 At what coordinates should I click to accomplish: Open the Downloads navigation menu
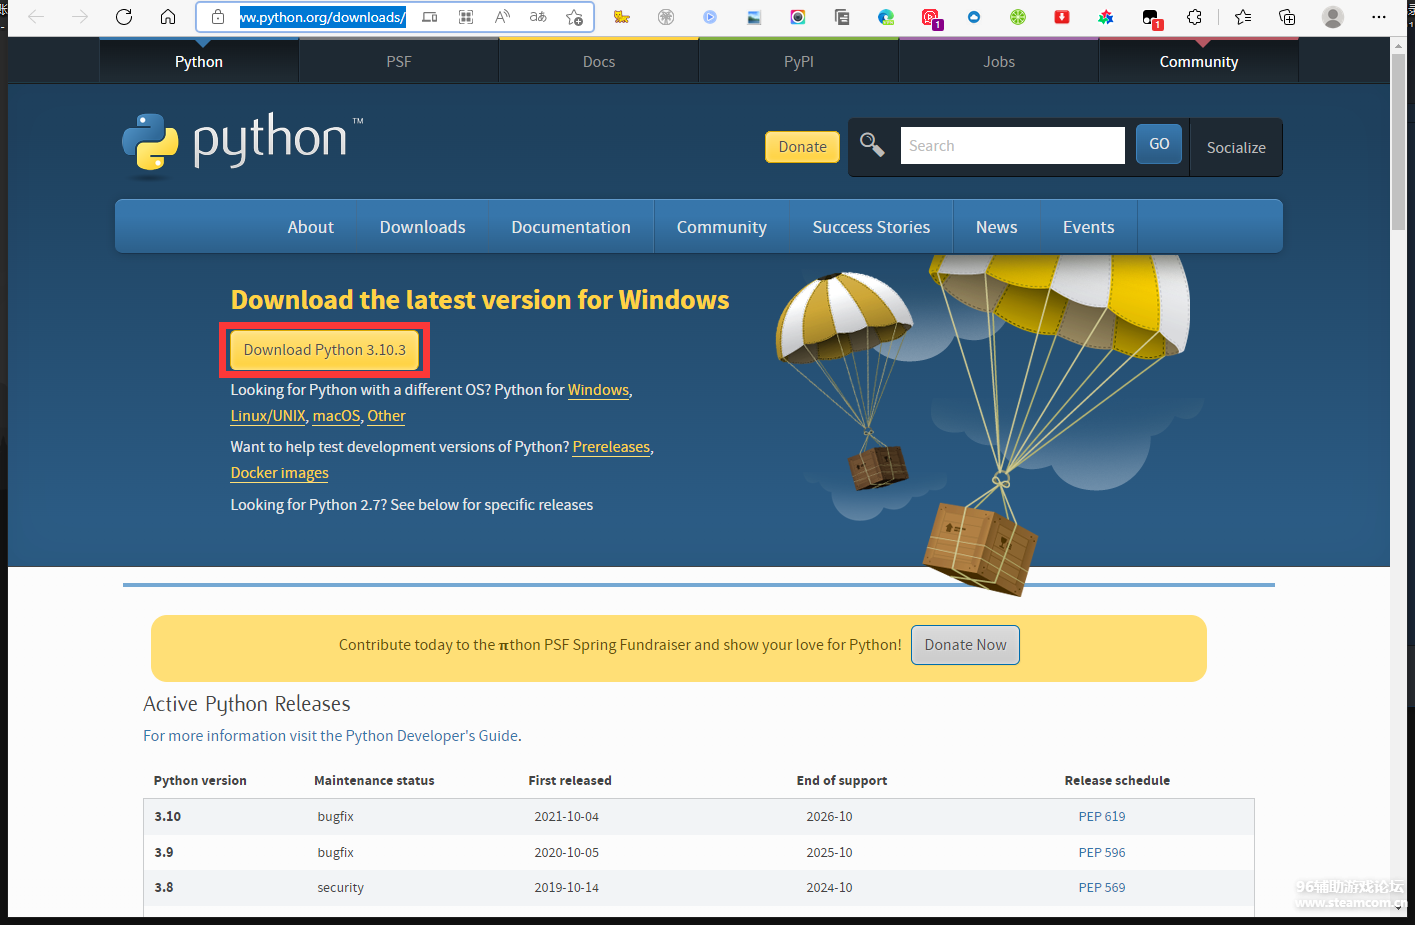[x=422, y=227]
